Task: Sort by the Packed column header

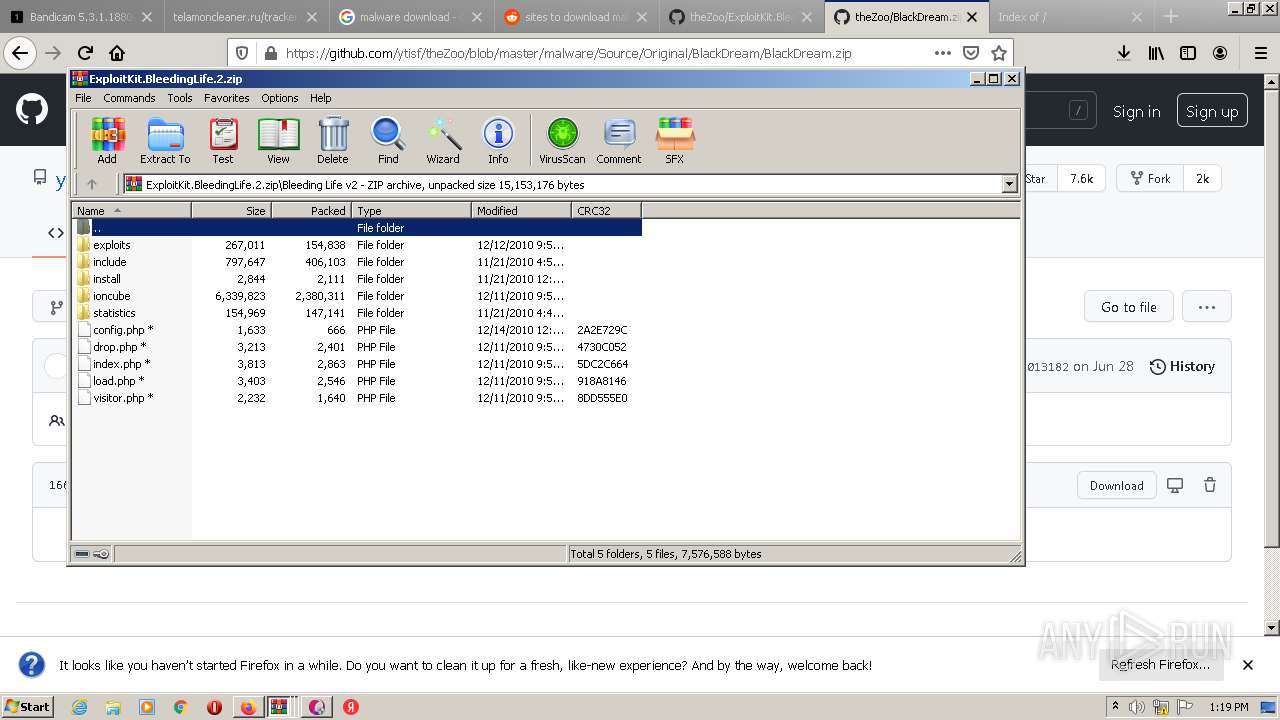Action: [x=311, y=210]
